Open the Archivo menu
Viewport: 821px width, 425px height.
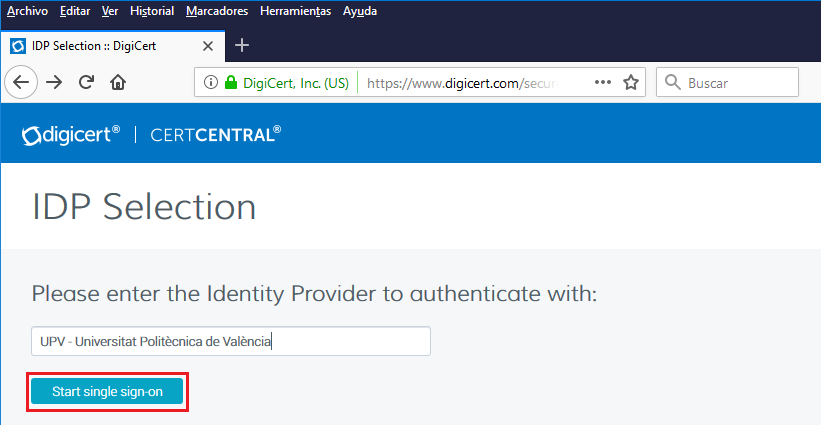coord(28,11)
